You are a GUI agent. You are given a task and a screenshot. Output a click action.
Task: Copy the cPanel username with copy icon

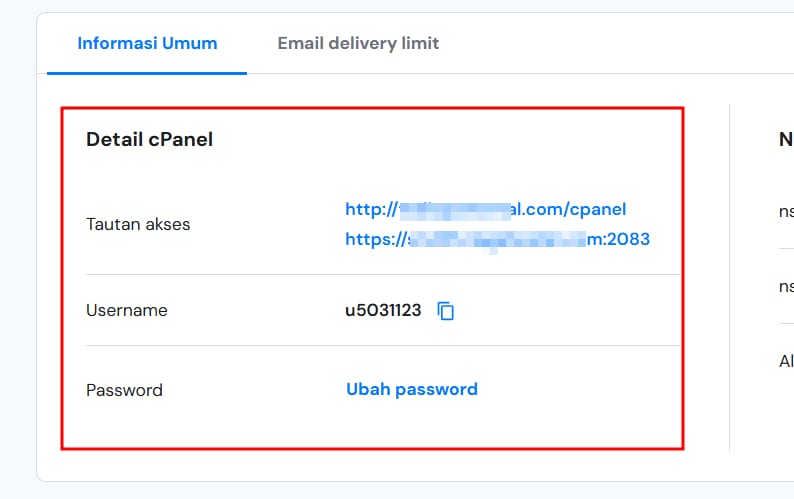(x=446, y=311)
